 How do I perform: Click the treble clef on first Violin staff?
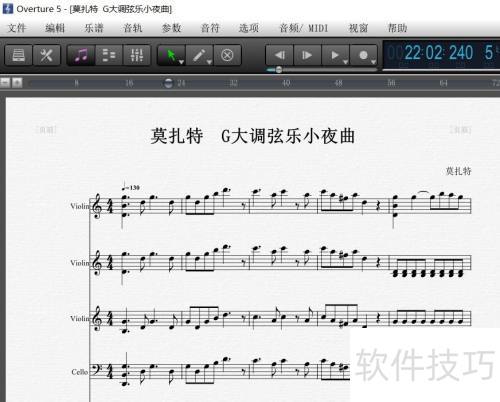(x=98, y=207)
